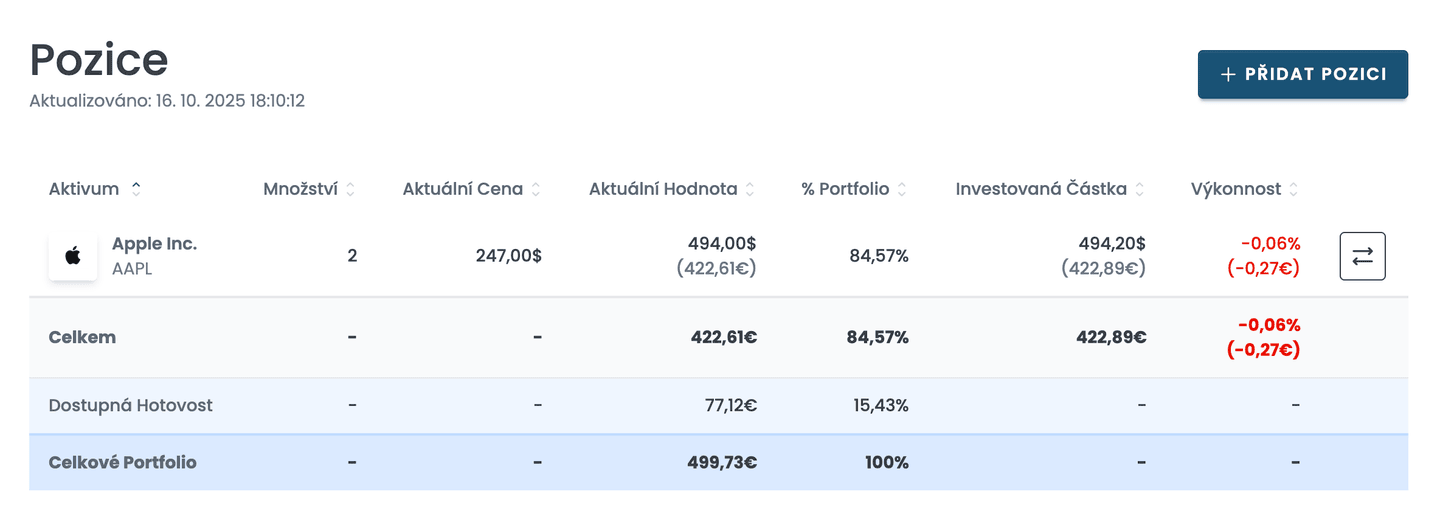
Task: Click the Celkem summary row label
Action: [x=82, y=337]
